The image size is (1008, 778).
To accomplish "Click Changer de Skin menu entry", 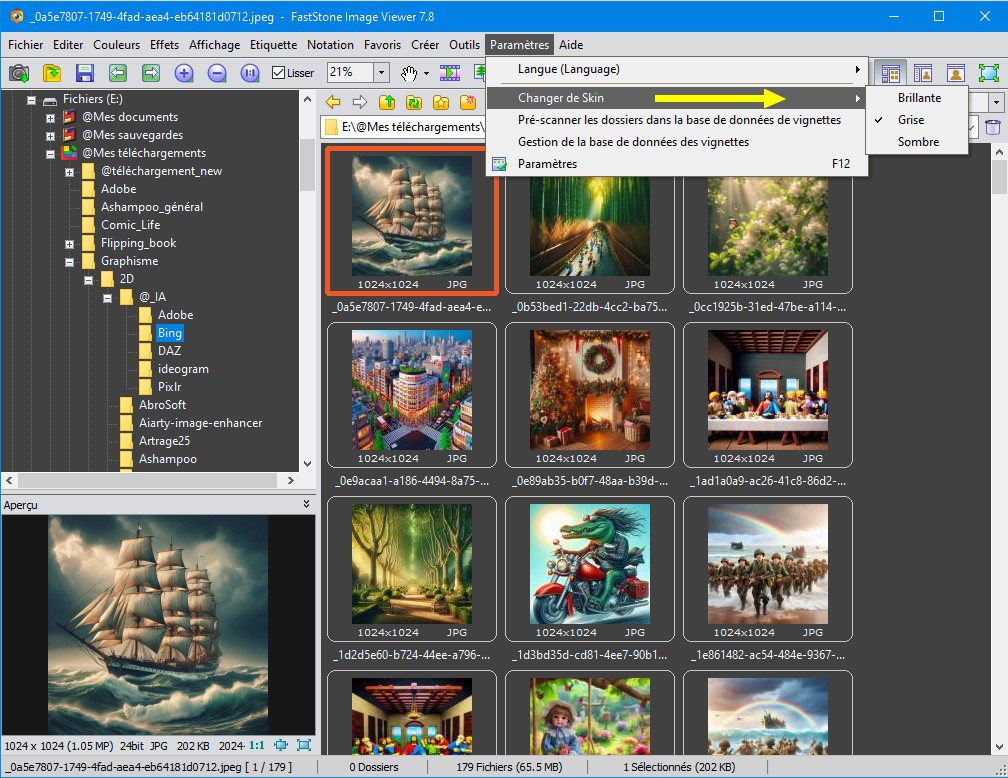I will pos(677,98).
